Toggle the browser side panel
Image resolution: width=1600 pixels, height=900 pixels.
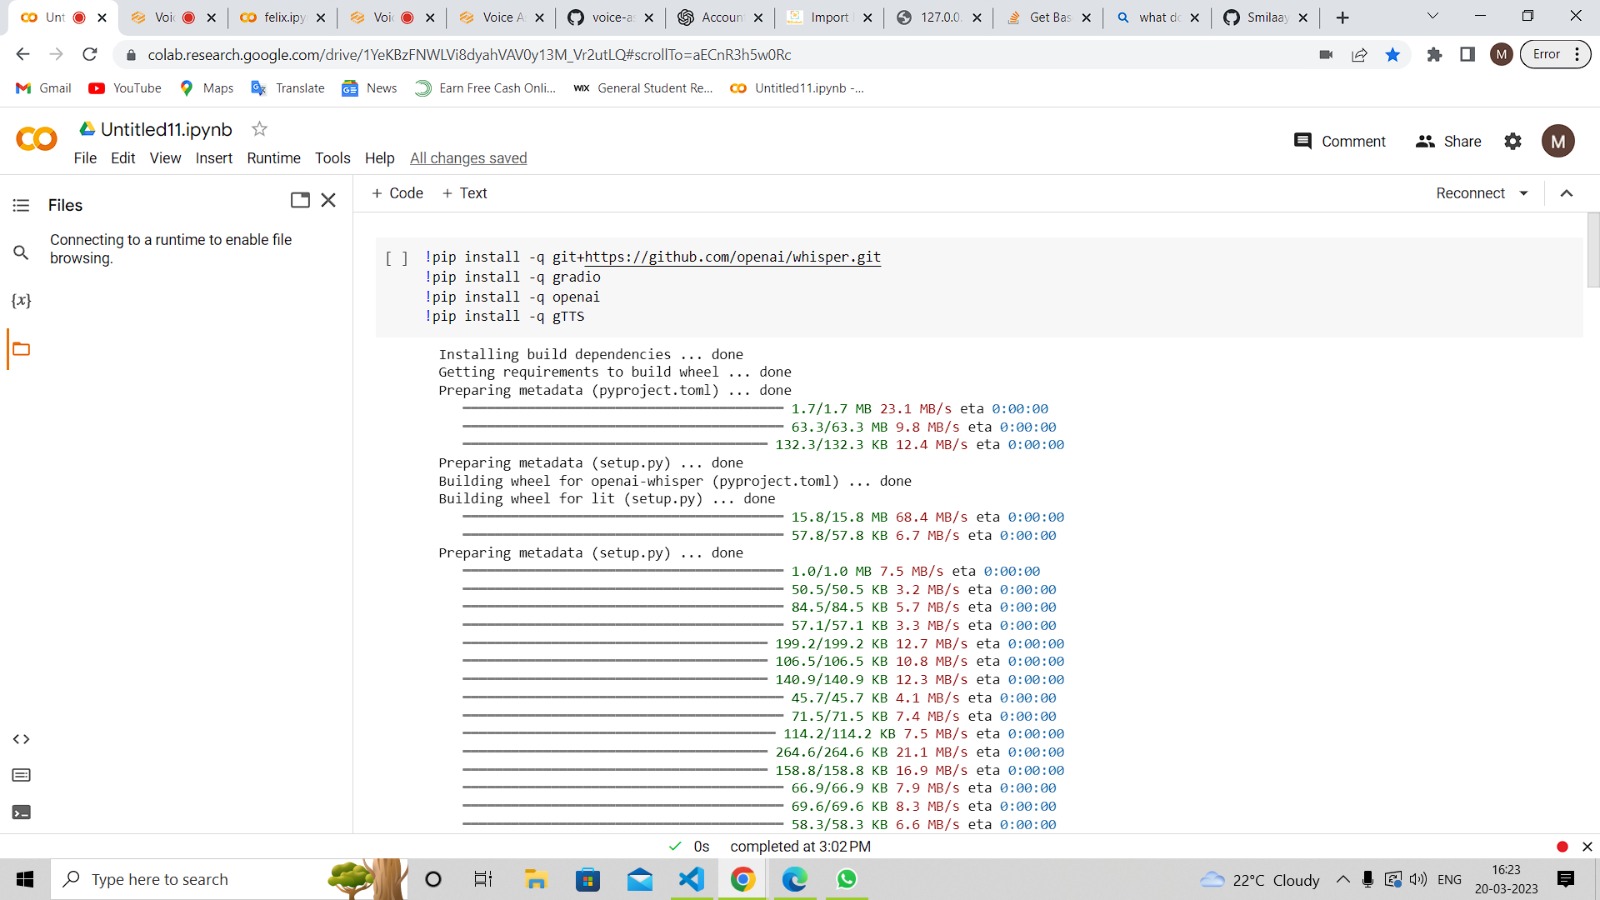pos(1468,55)
